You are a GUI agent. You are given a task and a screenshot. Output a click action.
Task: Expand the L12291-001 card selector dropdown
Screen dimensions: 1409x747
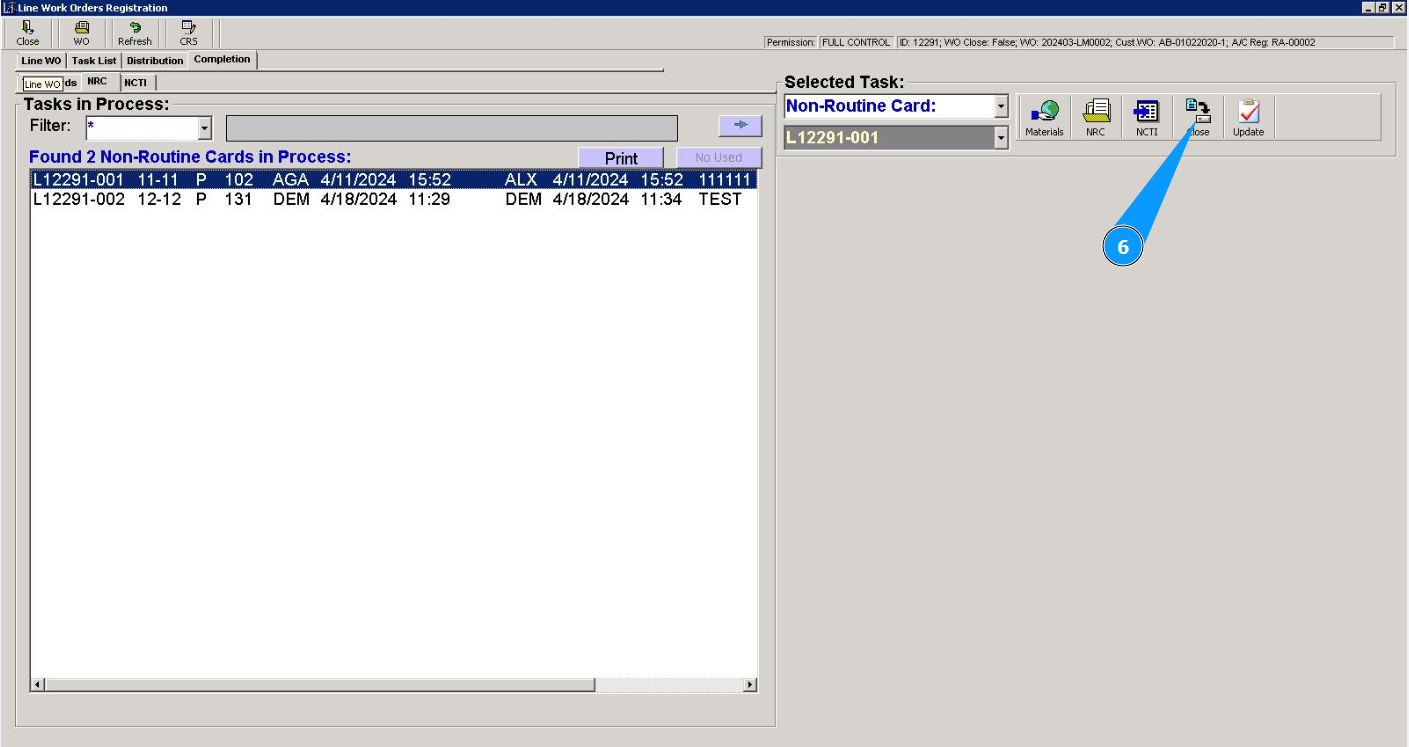click(x=1001, y=138)
